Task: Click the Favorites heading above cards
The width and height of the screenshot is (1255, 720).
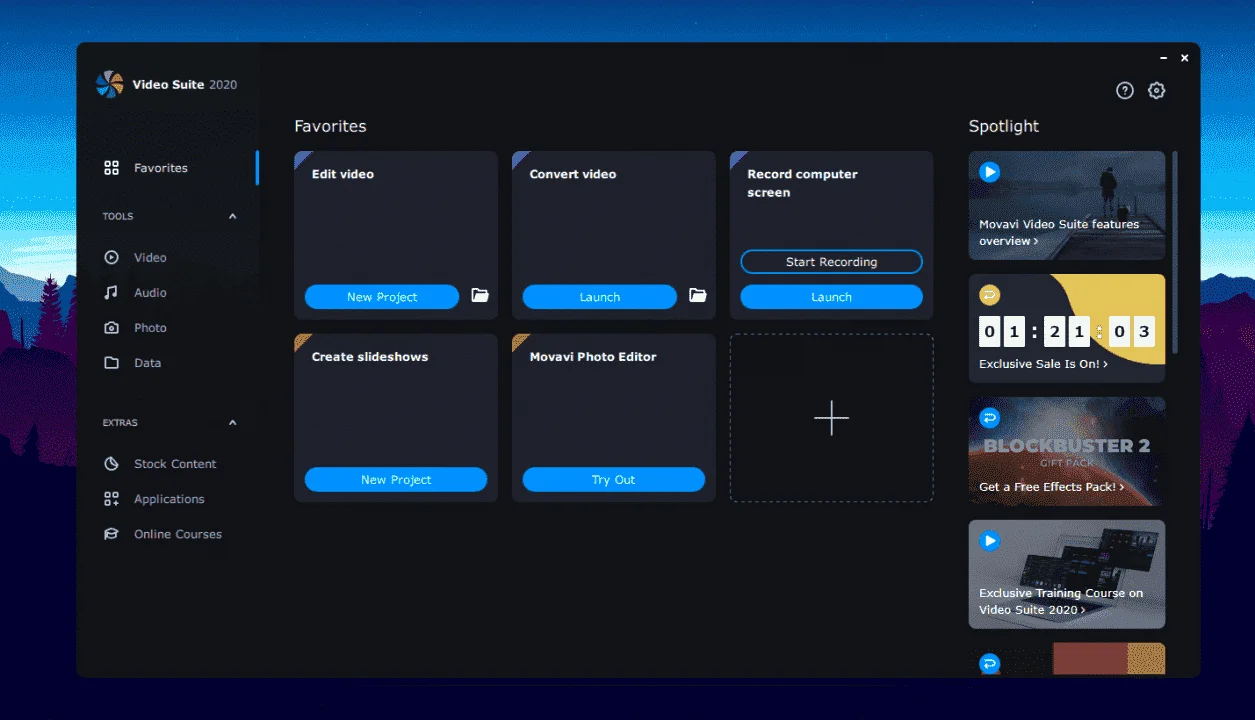Action: coord(331,127)
